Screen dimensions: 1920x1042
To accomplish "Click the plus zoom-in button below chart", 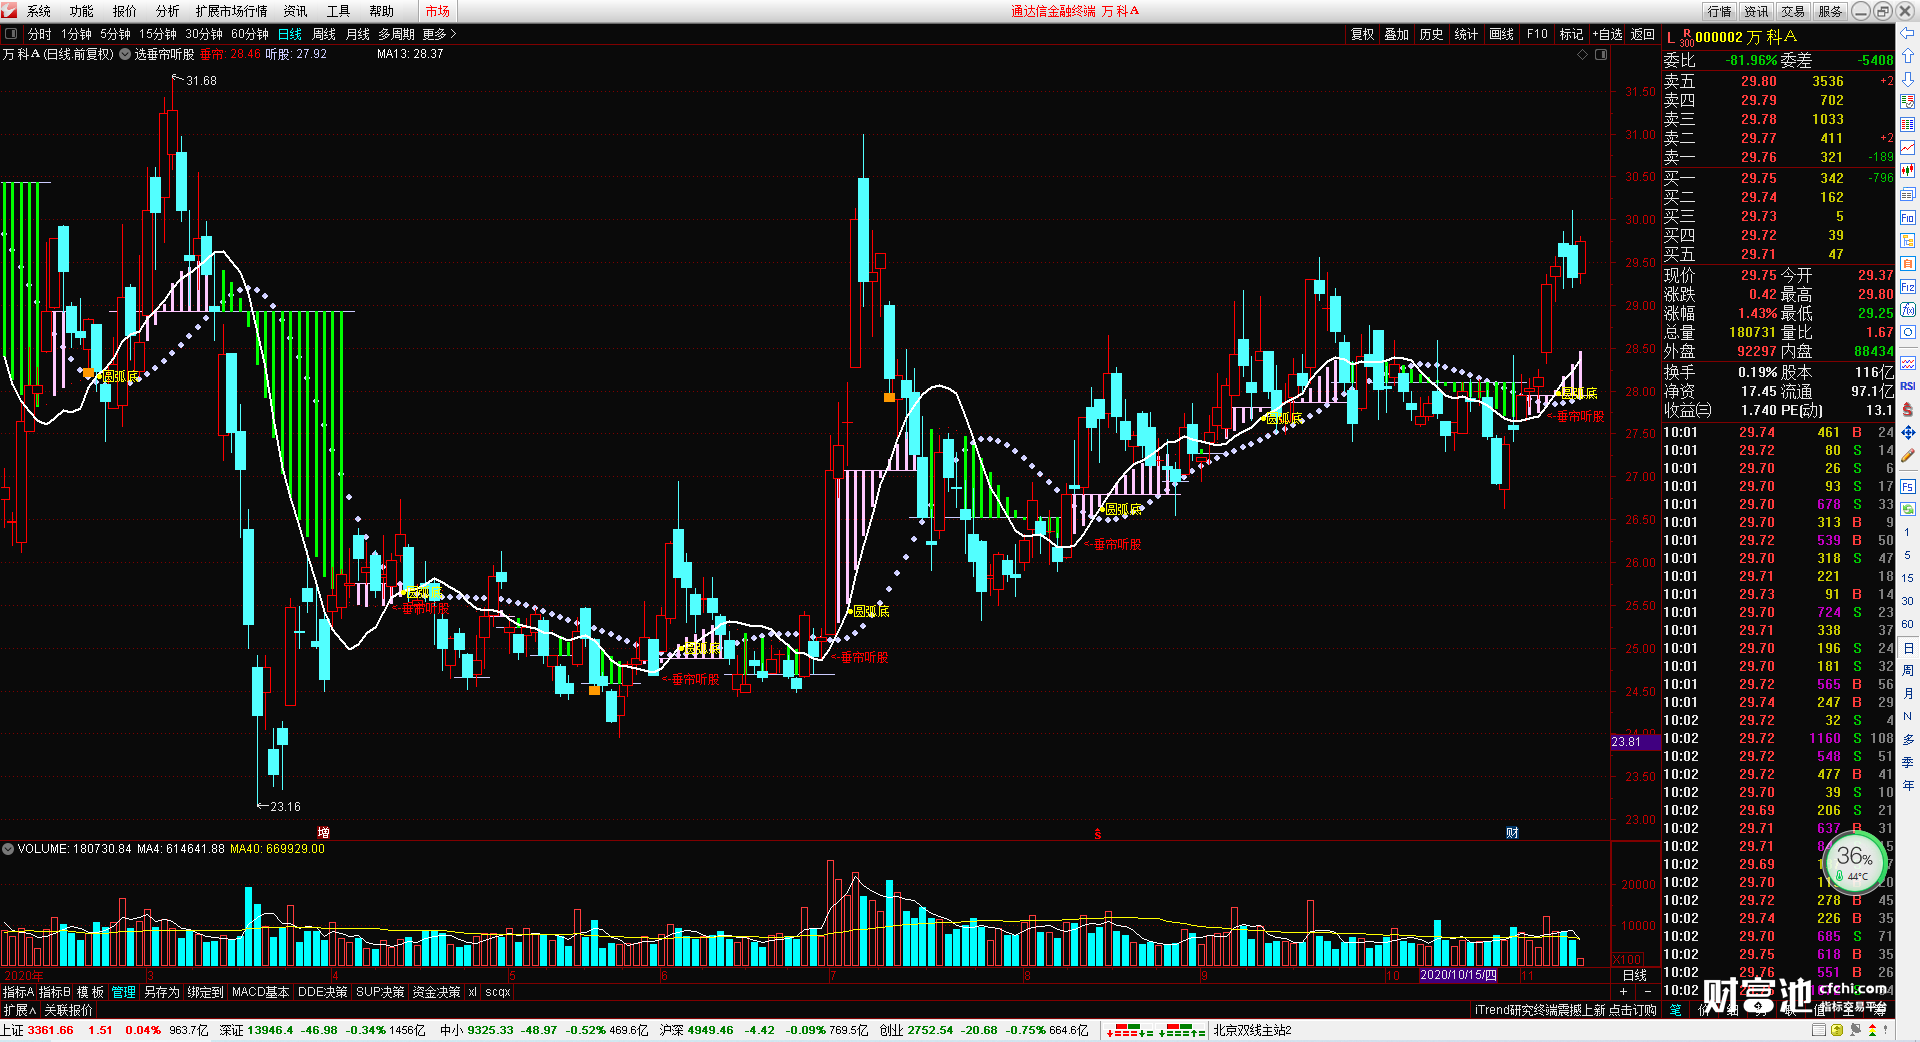I will pos(1623,991).
